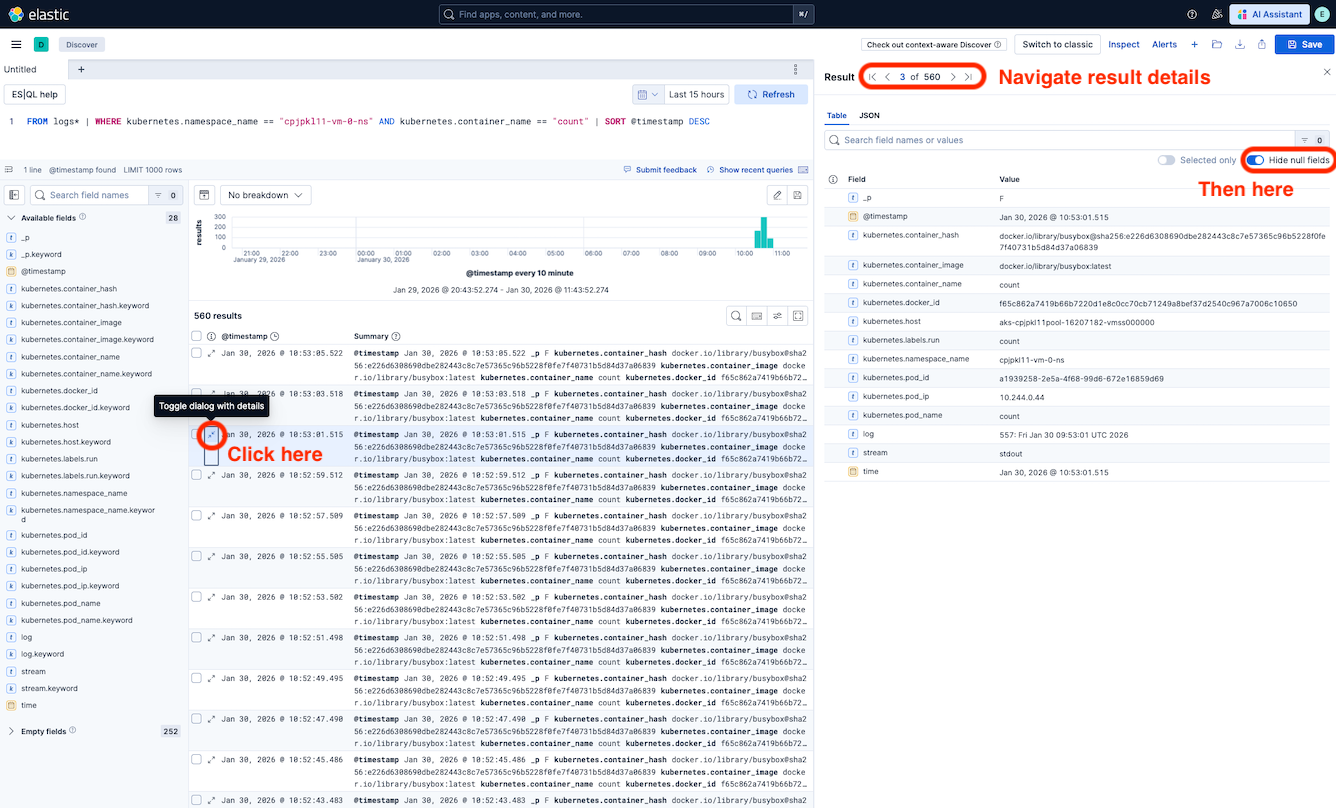
Task: Go to first result in flyout
Action: [x=872, y=77]
